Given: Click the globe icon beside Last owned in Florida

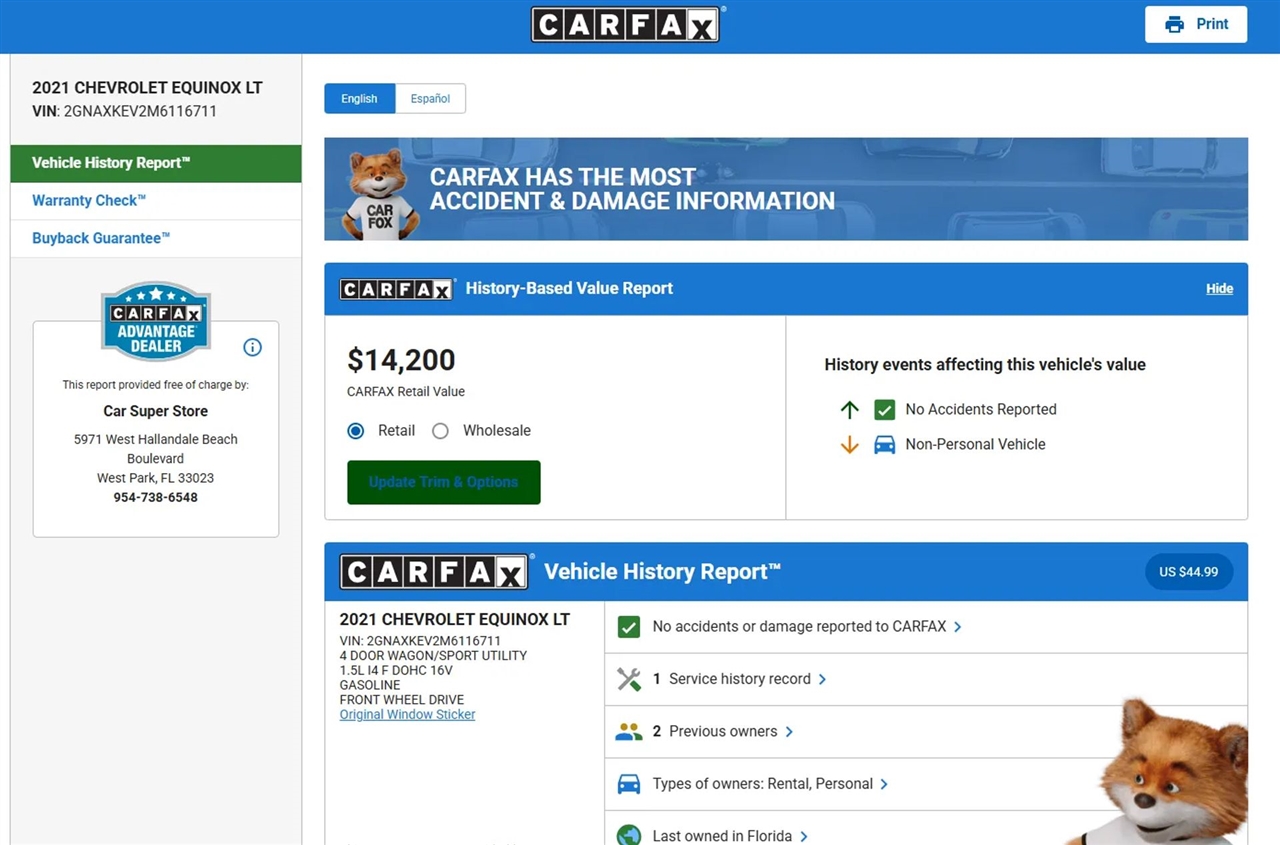Looking at the screenshot, I should pyautogui.click(x=628, y=835).
